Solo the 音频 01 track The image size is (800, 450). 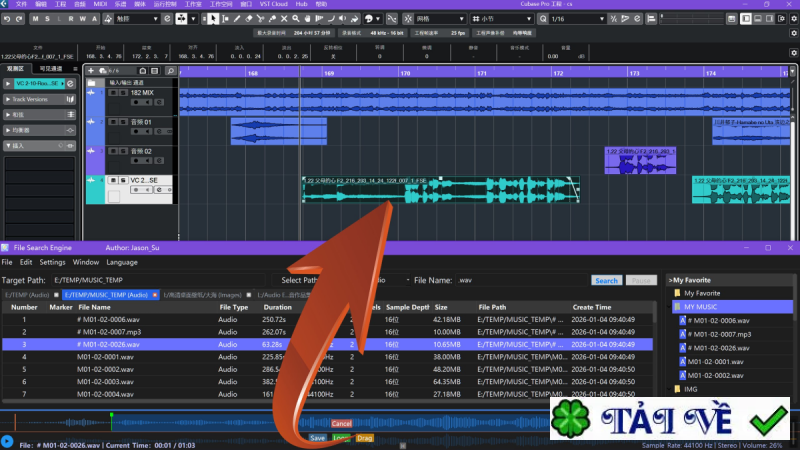point(122,122)
